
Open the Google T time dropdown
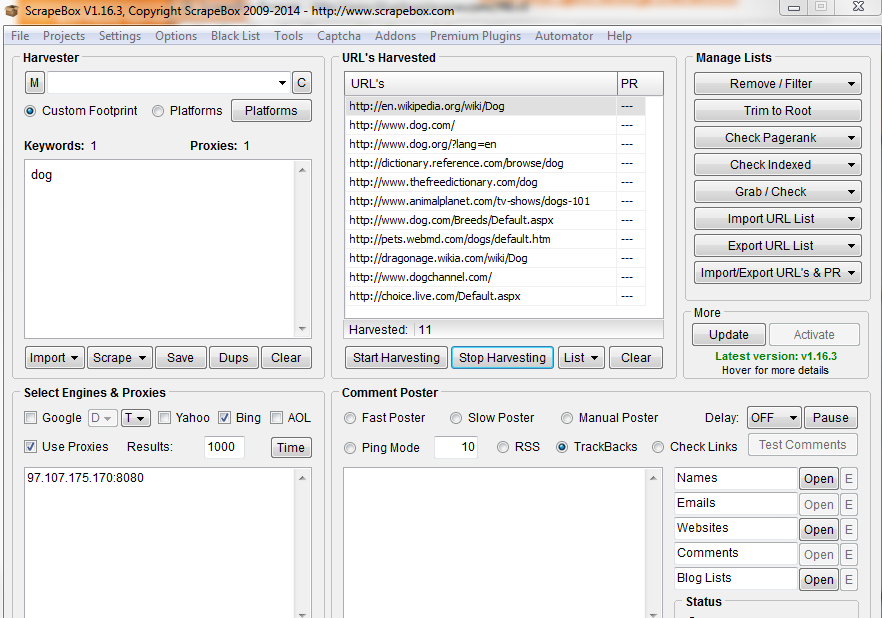135,418
